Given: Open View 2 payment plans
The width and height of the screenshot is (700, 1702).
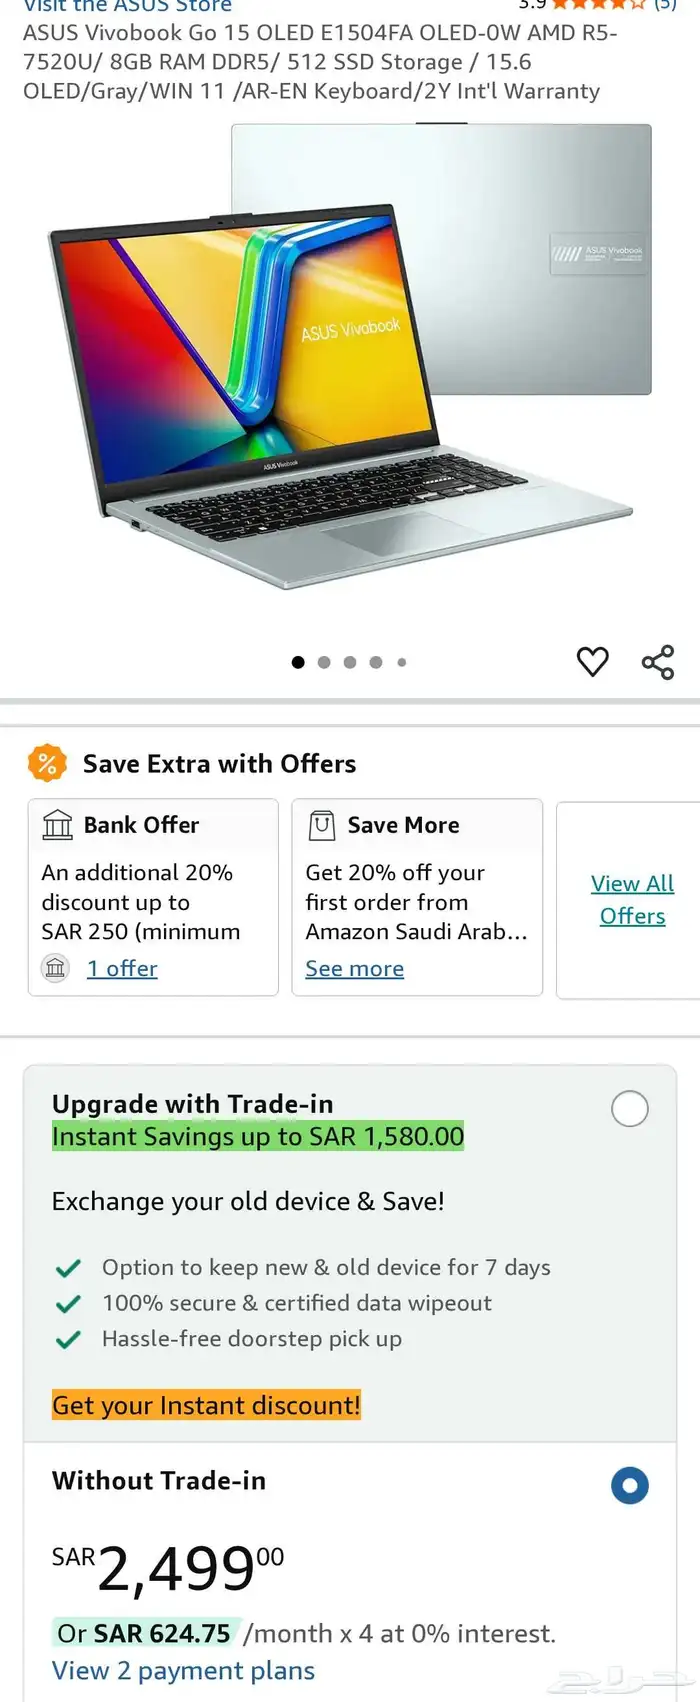Looking at the screenshot, I should pyautogui.click(x=183, y=1670).
